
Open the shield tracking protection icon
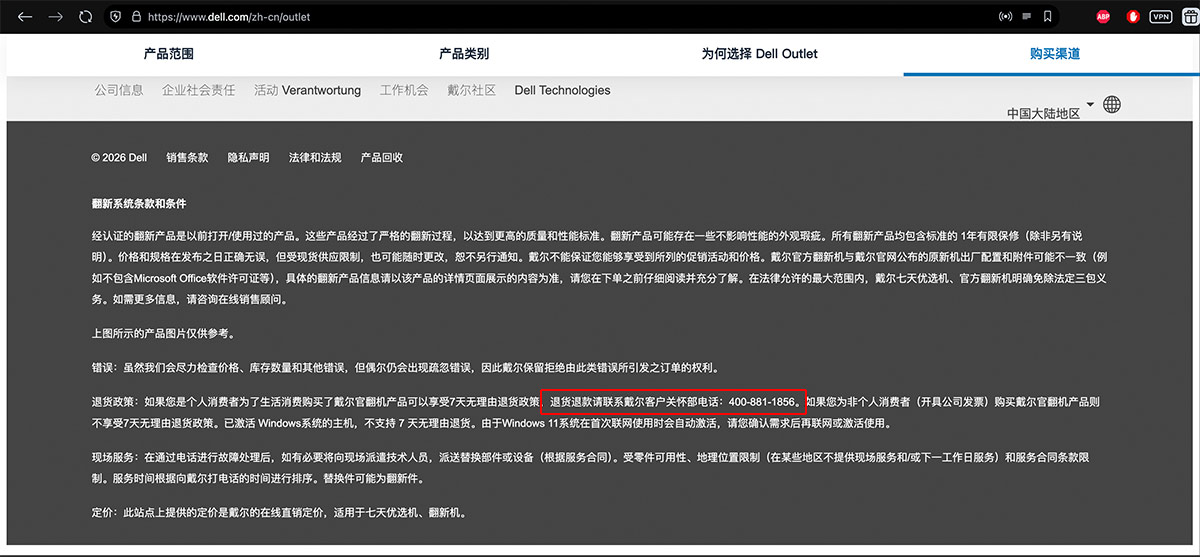pyautogui.click(x=114, y=17)
